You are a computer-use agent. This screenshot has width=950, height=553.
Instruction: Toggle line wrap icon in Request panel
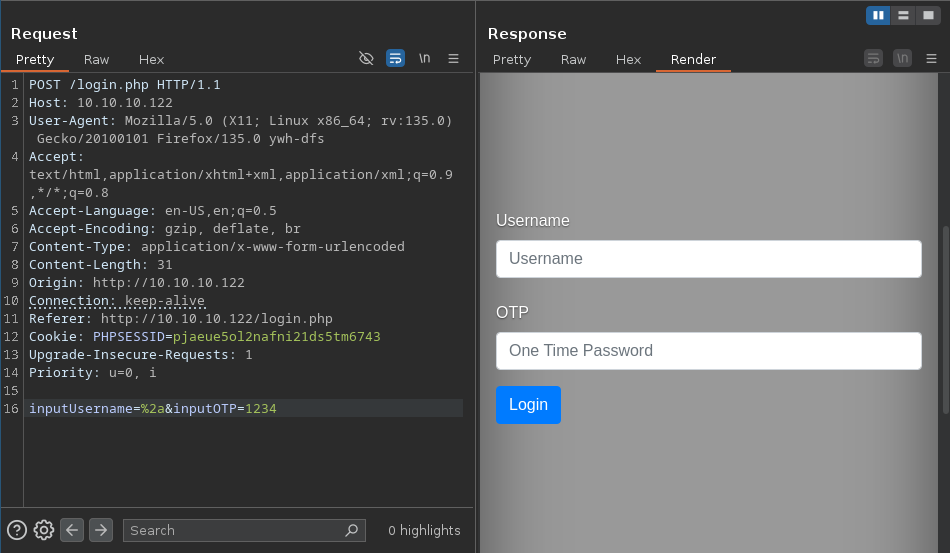click(395, 58)
